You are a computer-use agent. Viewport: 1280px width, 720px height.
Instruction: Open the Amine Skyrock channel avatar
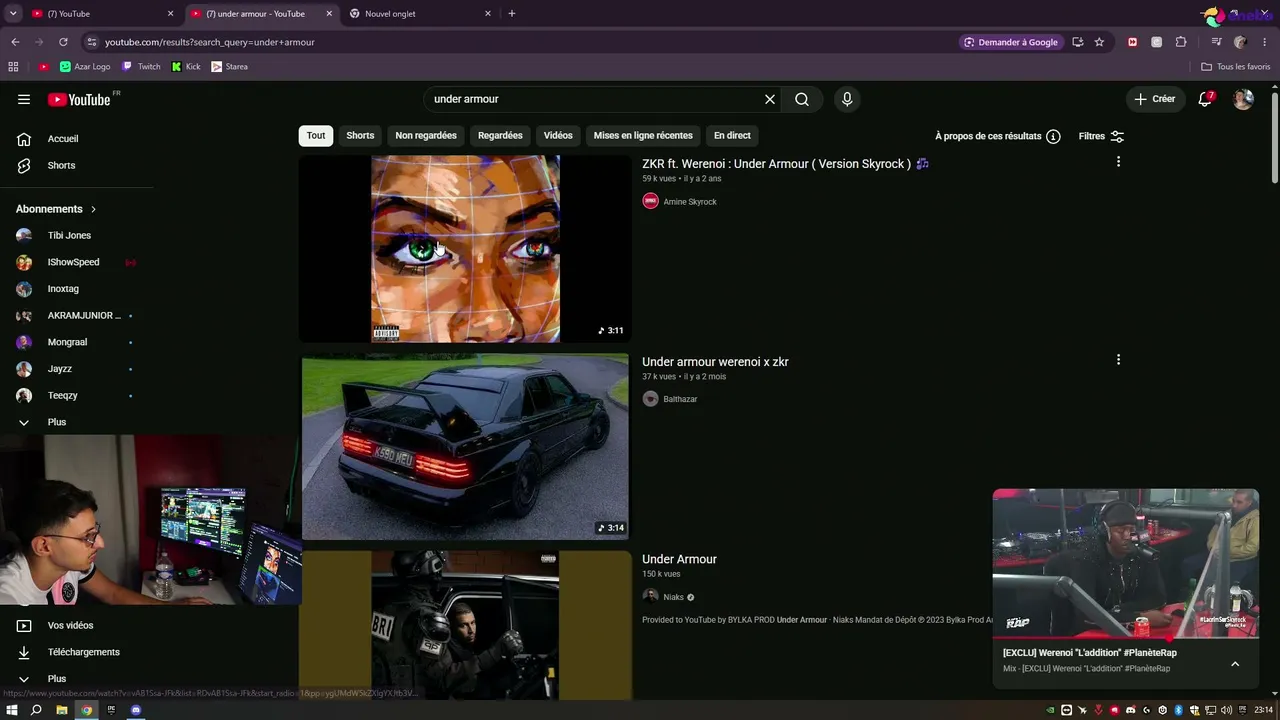coord(650,201)
